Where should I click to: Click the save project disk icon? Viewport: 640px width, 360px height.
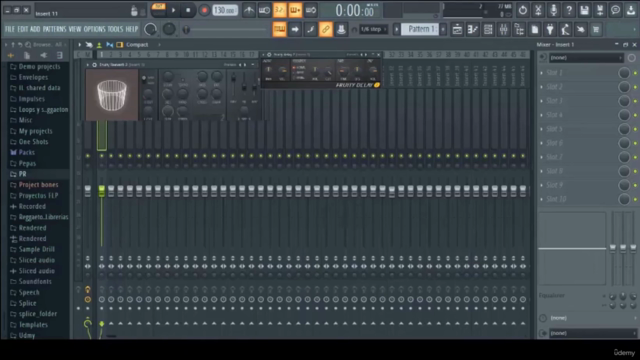pos(584,10)
